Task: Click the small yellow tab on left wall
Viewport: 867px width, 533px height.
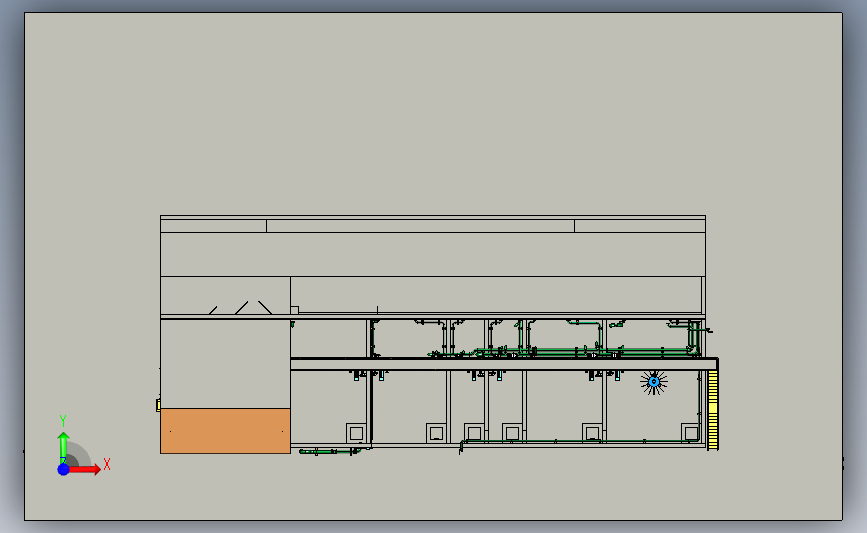Action: click(158, 405)
